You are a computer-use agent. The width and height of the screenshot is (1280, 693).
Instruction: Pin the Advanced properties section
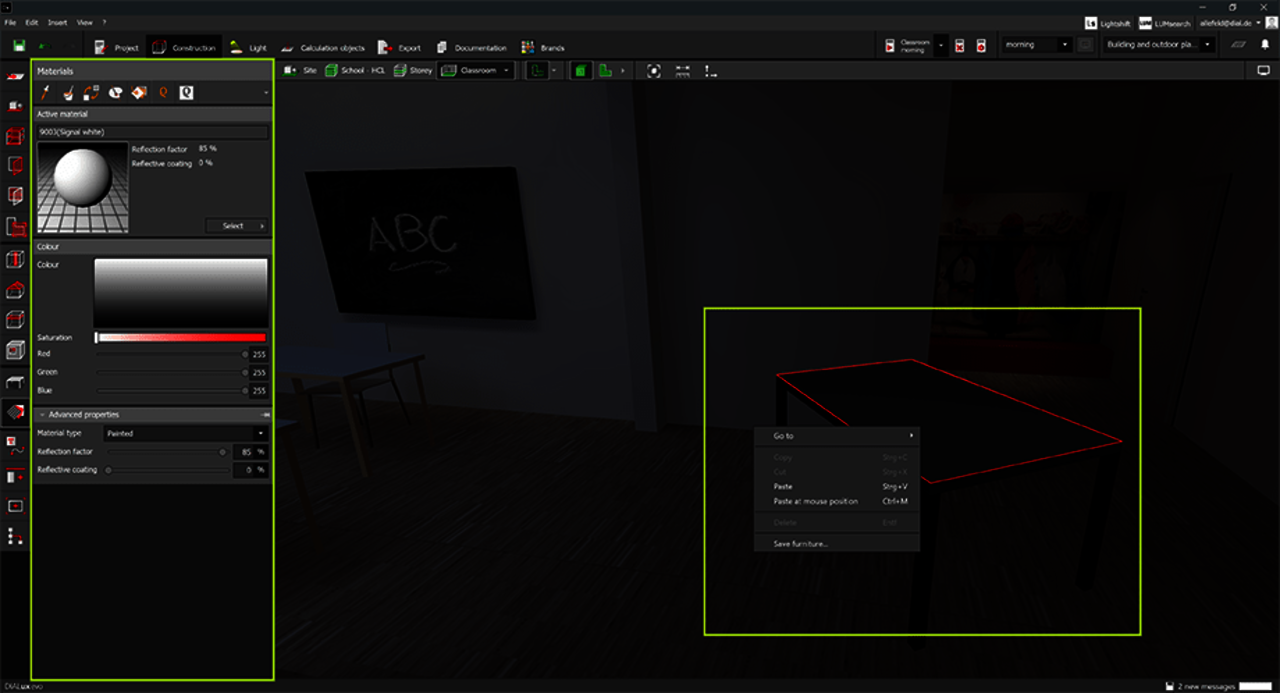pyautogui.click(x=265, y=414)
